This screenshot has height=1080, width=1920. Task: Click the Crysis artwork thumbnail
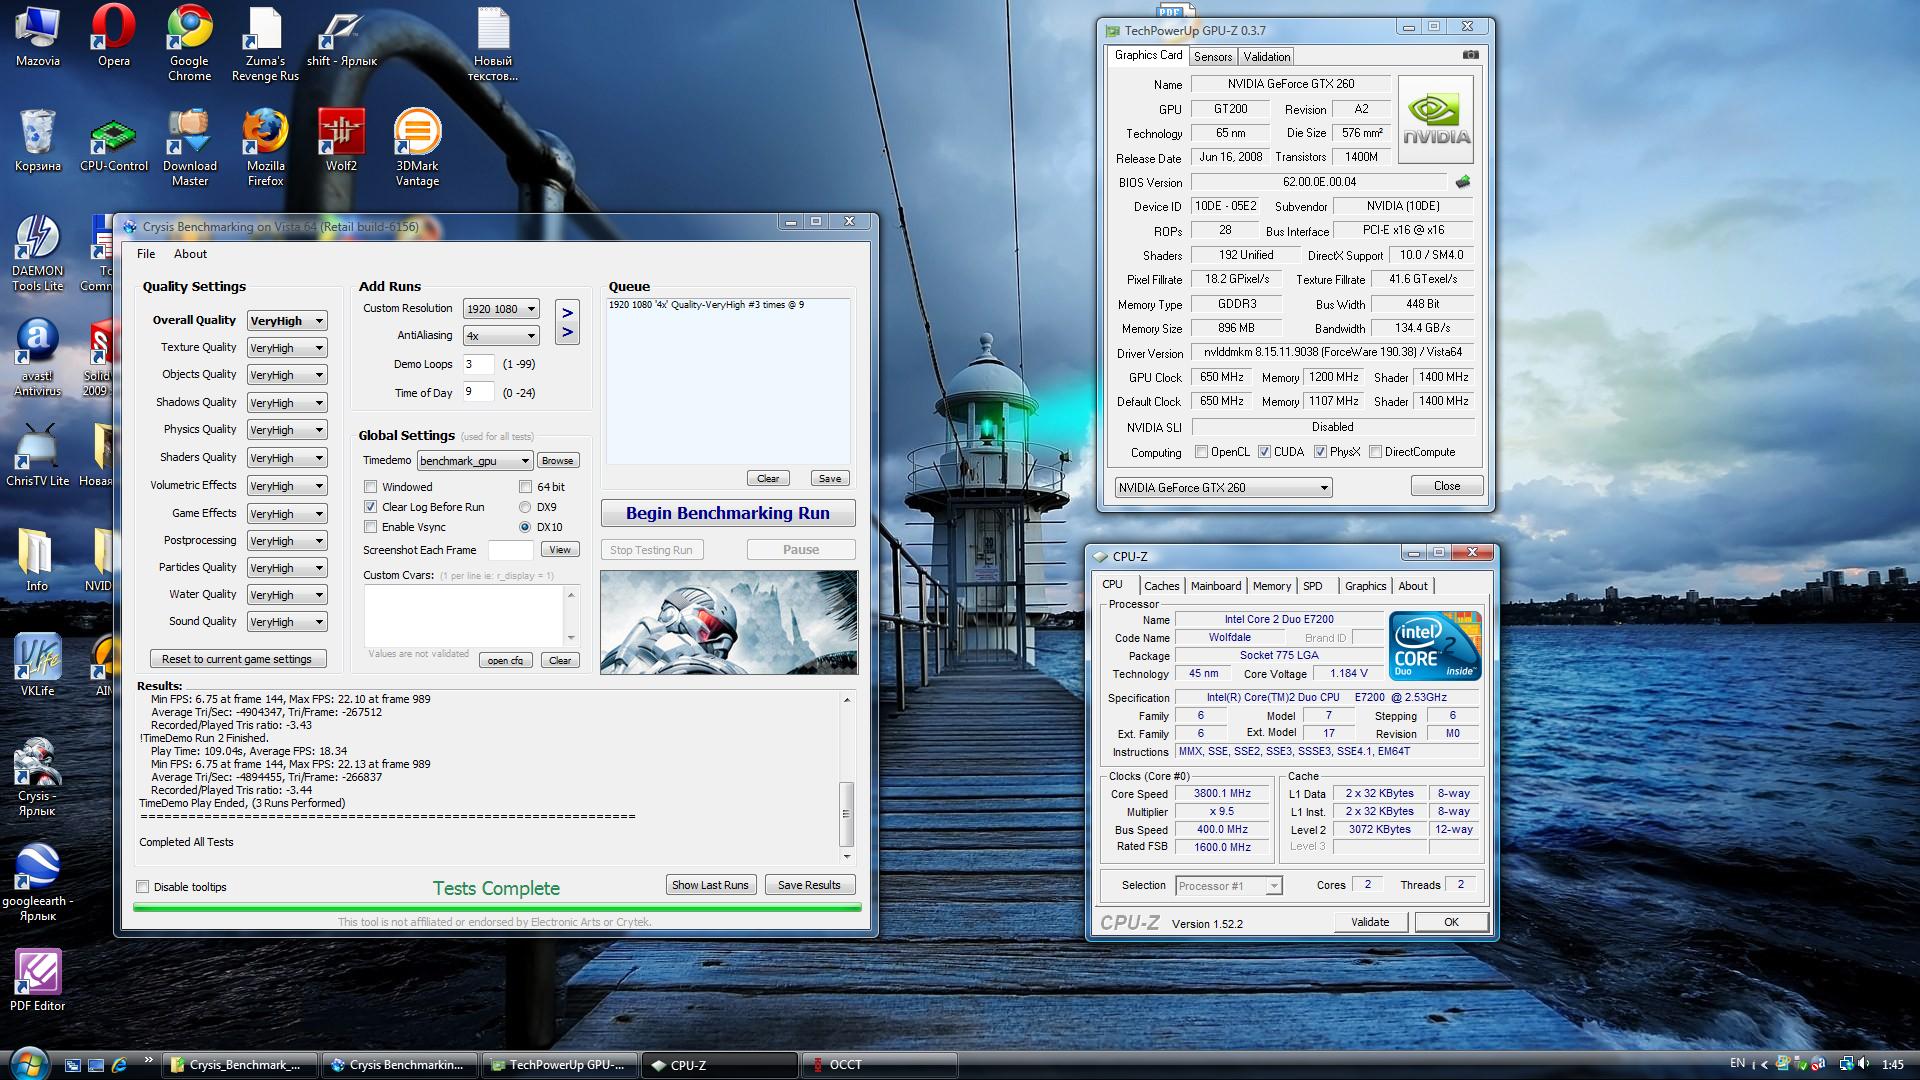[729, 622]
